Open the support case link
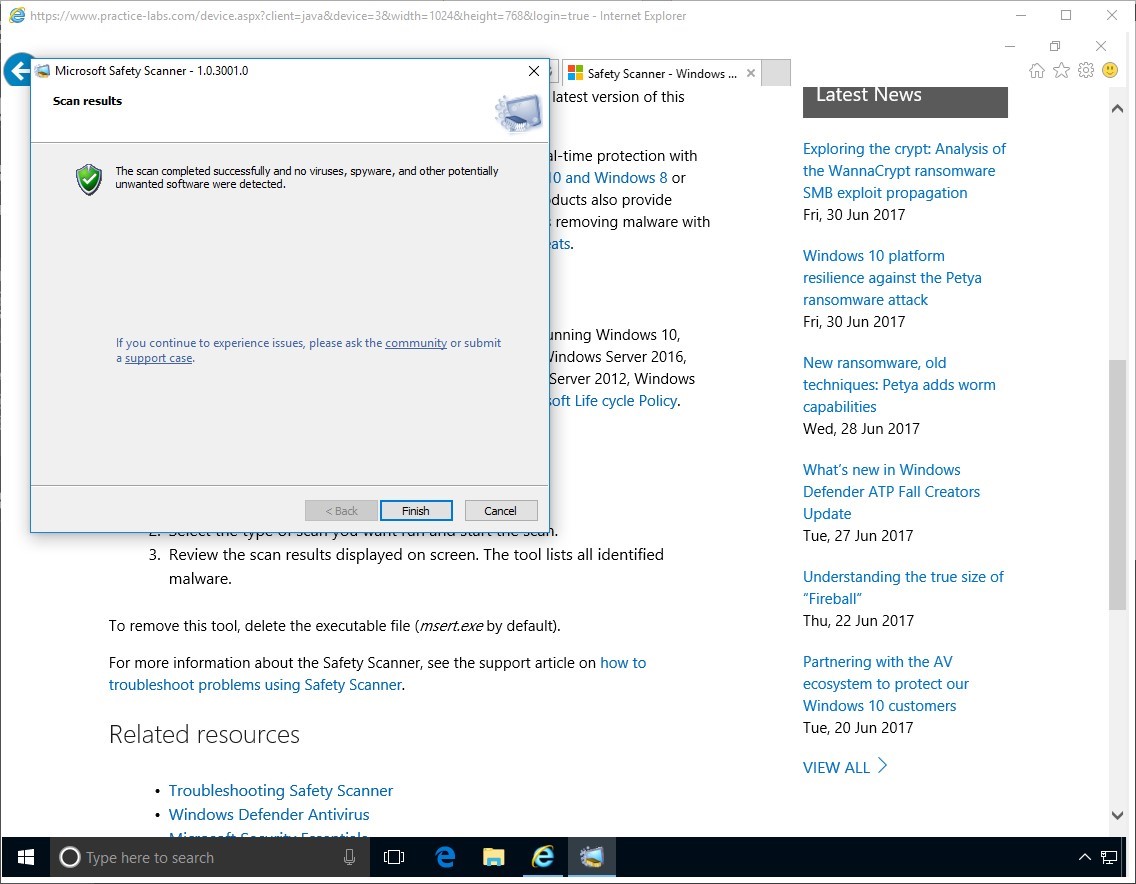Screen dimensions: 1136x884 tap(159, 358)
